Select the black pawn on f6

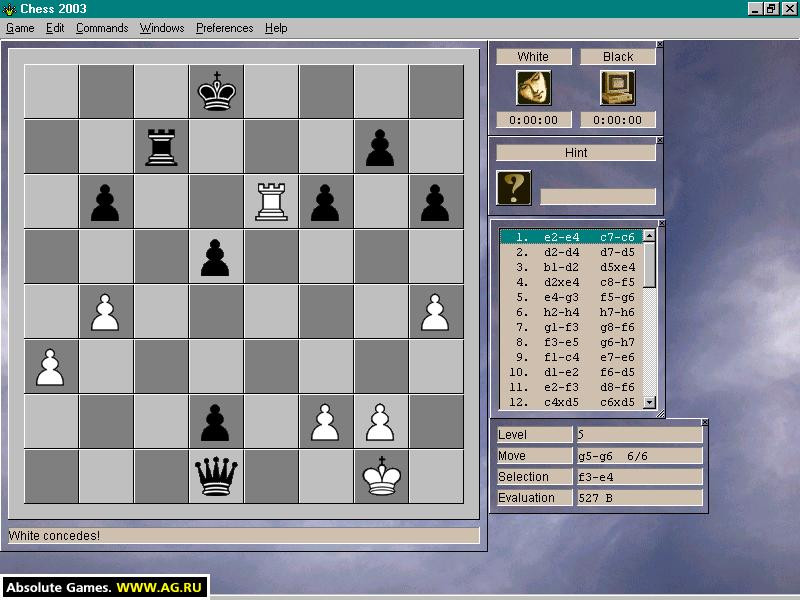point(325,203)
